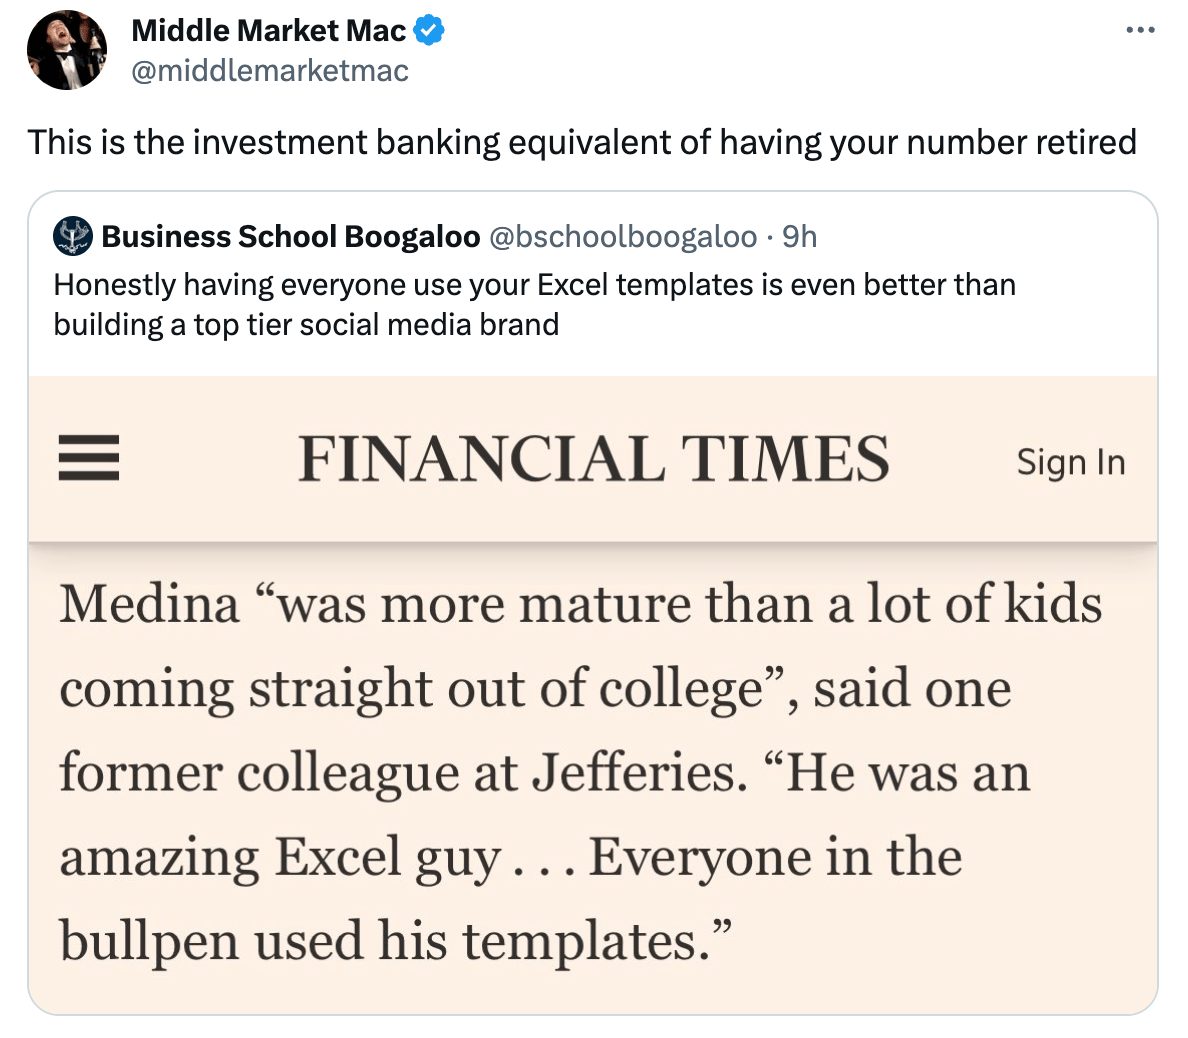Open Middle Market Mac's profile avatar
Image resolution: width=1188 pixels, height=1038 pixels.
coord(67,50)
